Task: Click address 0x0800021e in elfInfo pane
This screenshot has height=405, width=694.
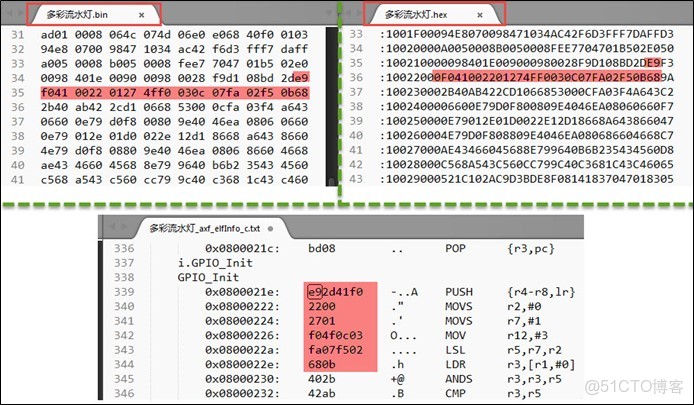Action: [x=243, y=292]
